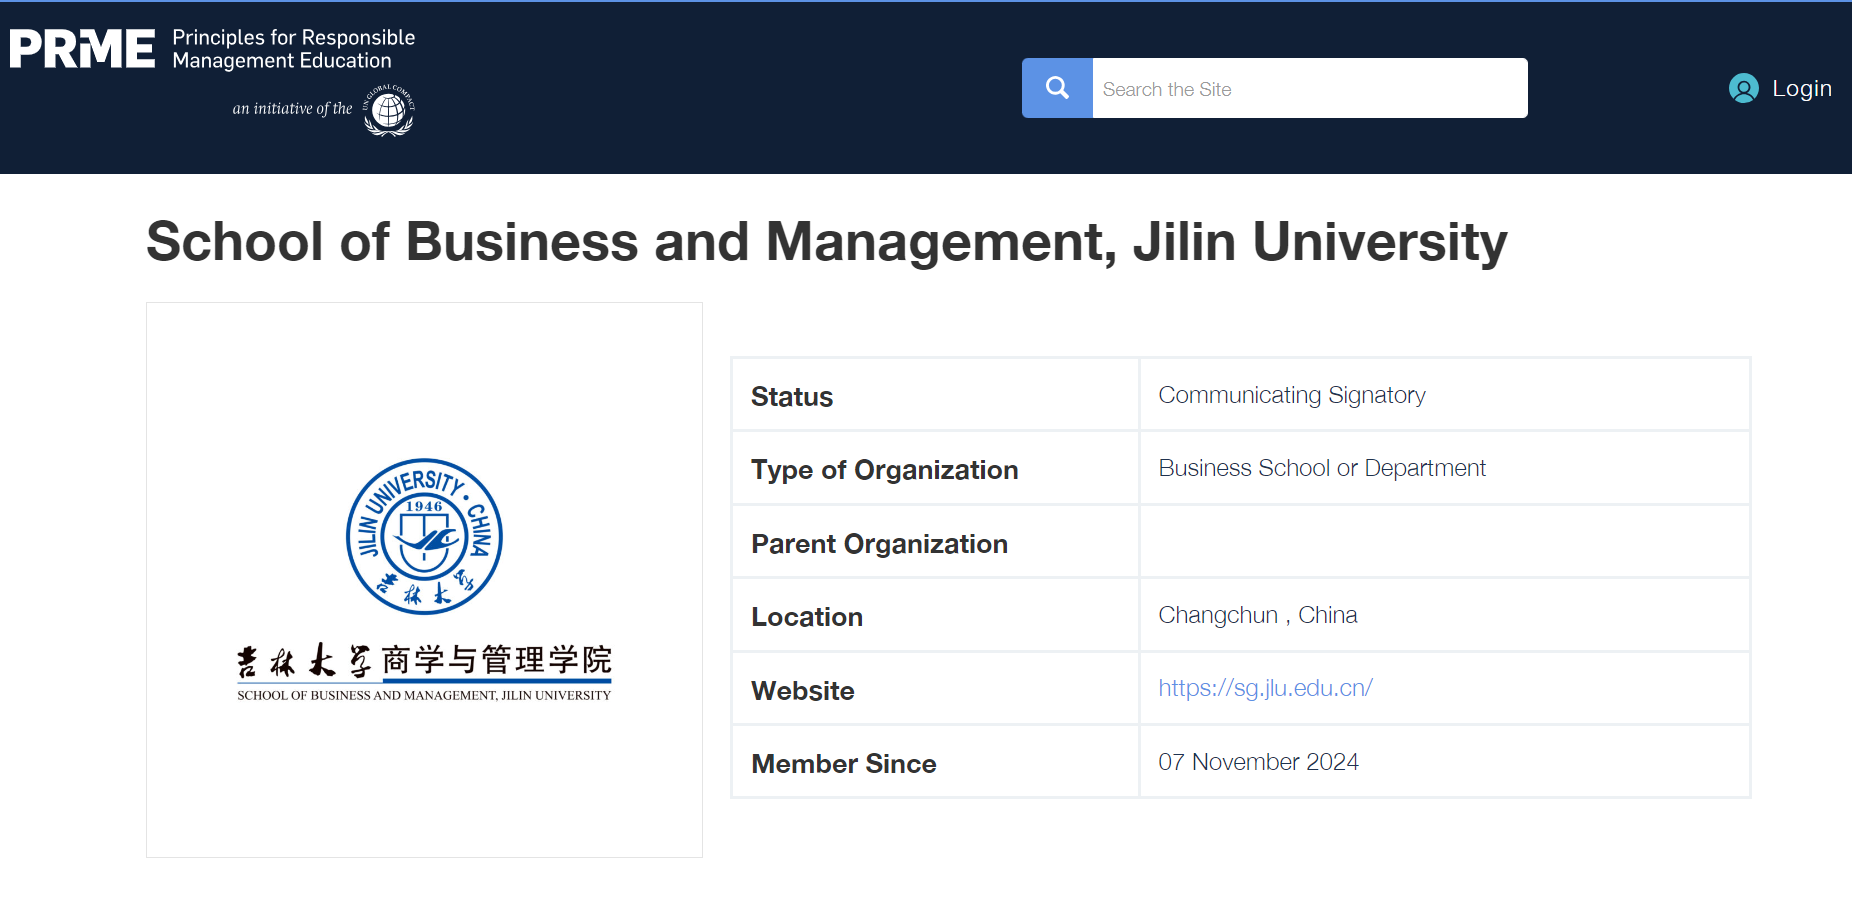Click the Member Since row label

[843, 764]
